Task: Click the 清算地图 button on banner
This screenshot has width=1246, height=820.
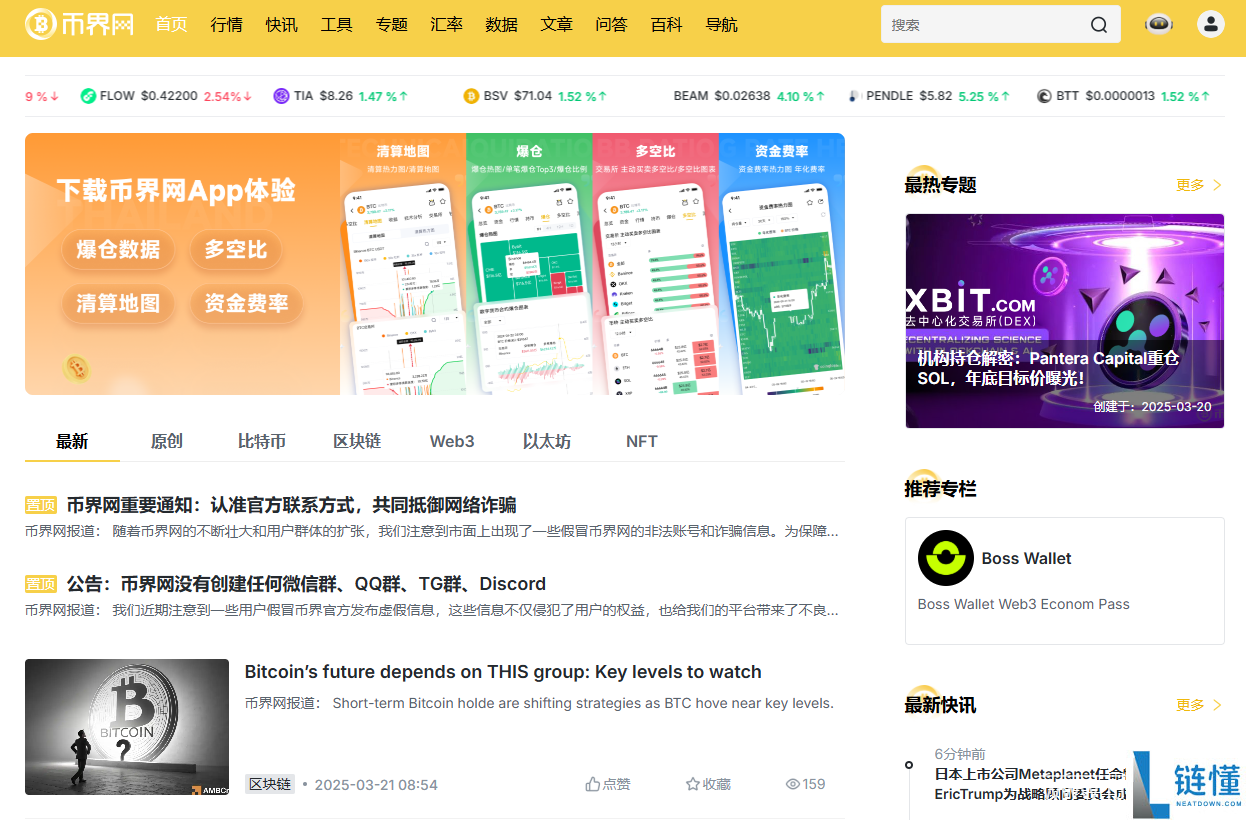Action: coord(118,303)
